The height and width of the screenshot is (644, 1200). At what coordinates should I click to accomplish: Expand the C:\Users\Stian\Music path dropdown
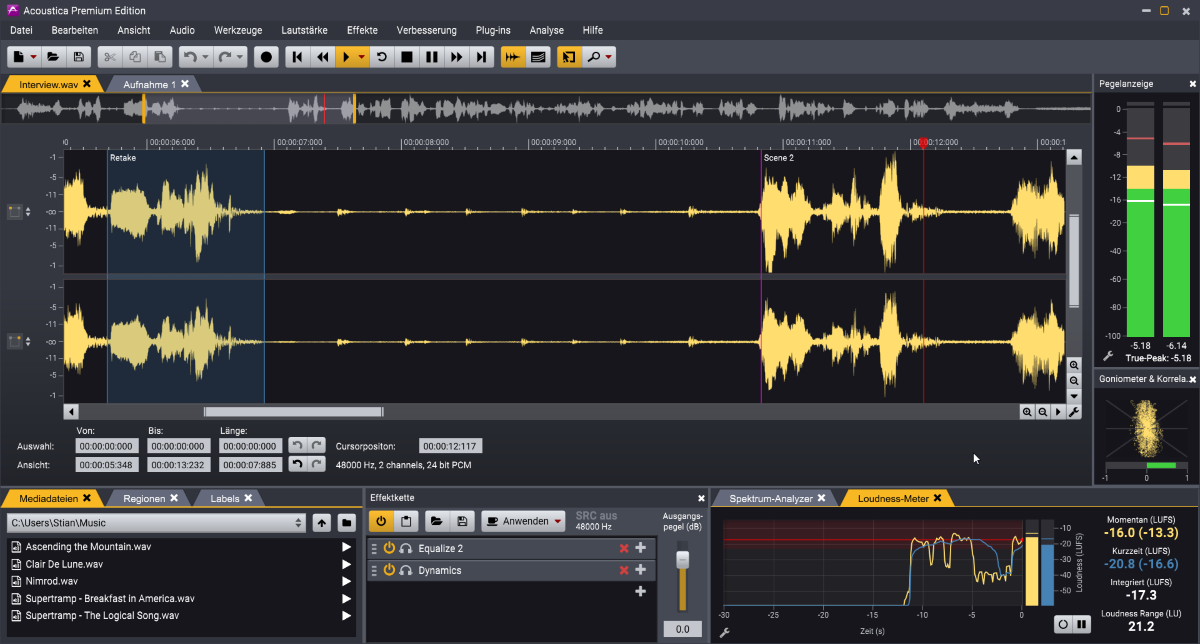(299, 523)
